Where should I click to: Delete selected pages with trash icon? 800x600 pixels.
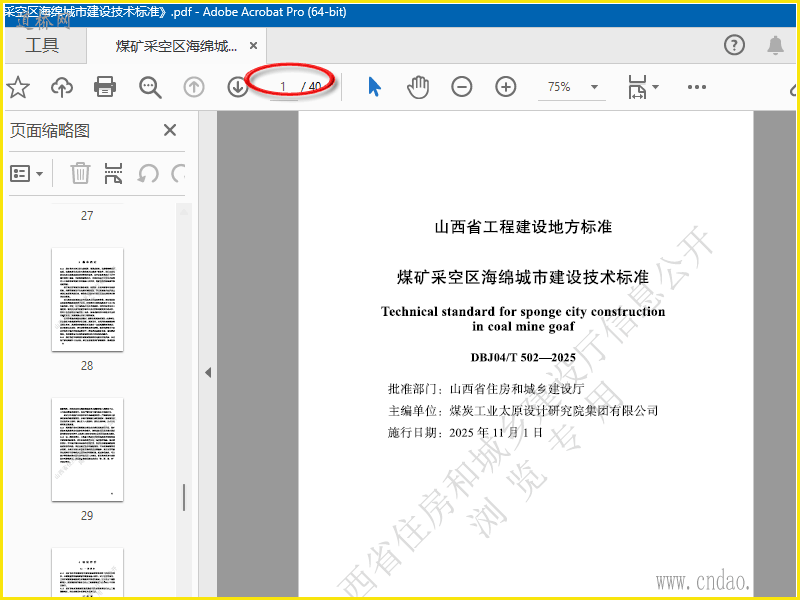80,173
